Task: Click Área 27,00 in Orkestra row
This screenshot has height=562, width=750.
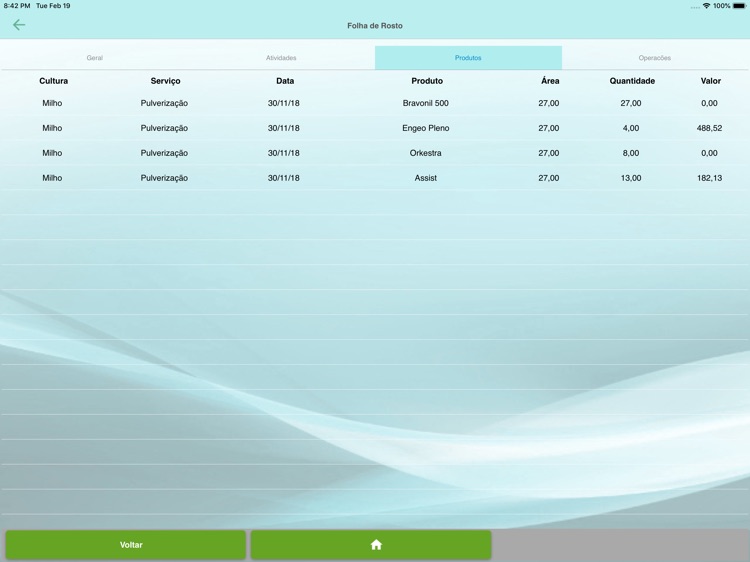Action: coord(549,153)
